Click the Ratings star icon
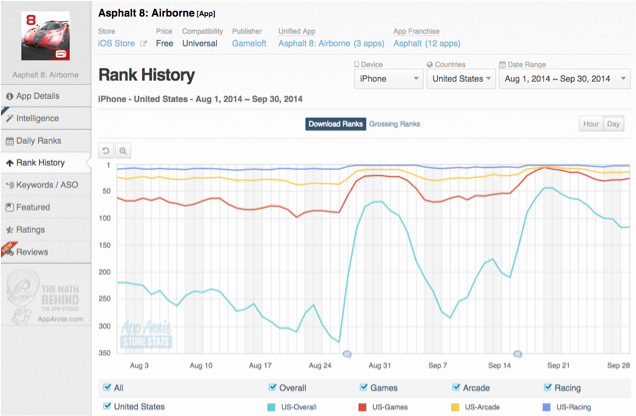The image size is (636, 416). coord(10,230)
